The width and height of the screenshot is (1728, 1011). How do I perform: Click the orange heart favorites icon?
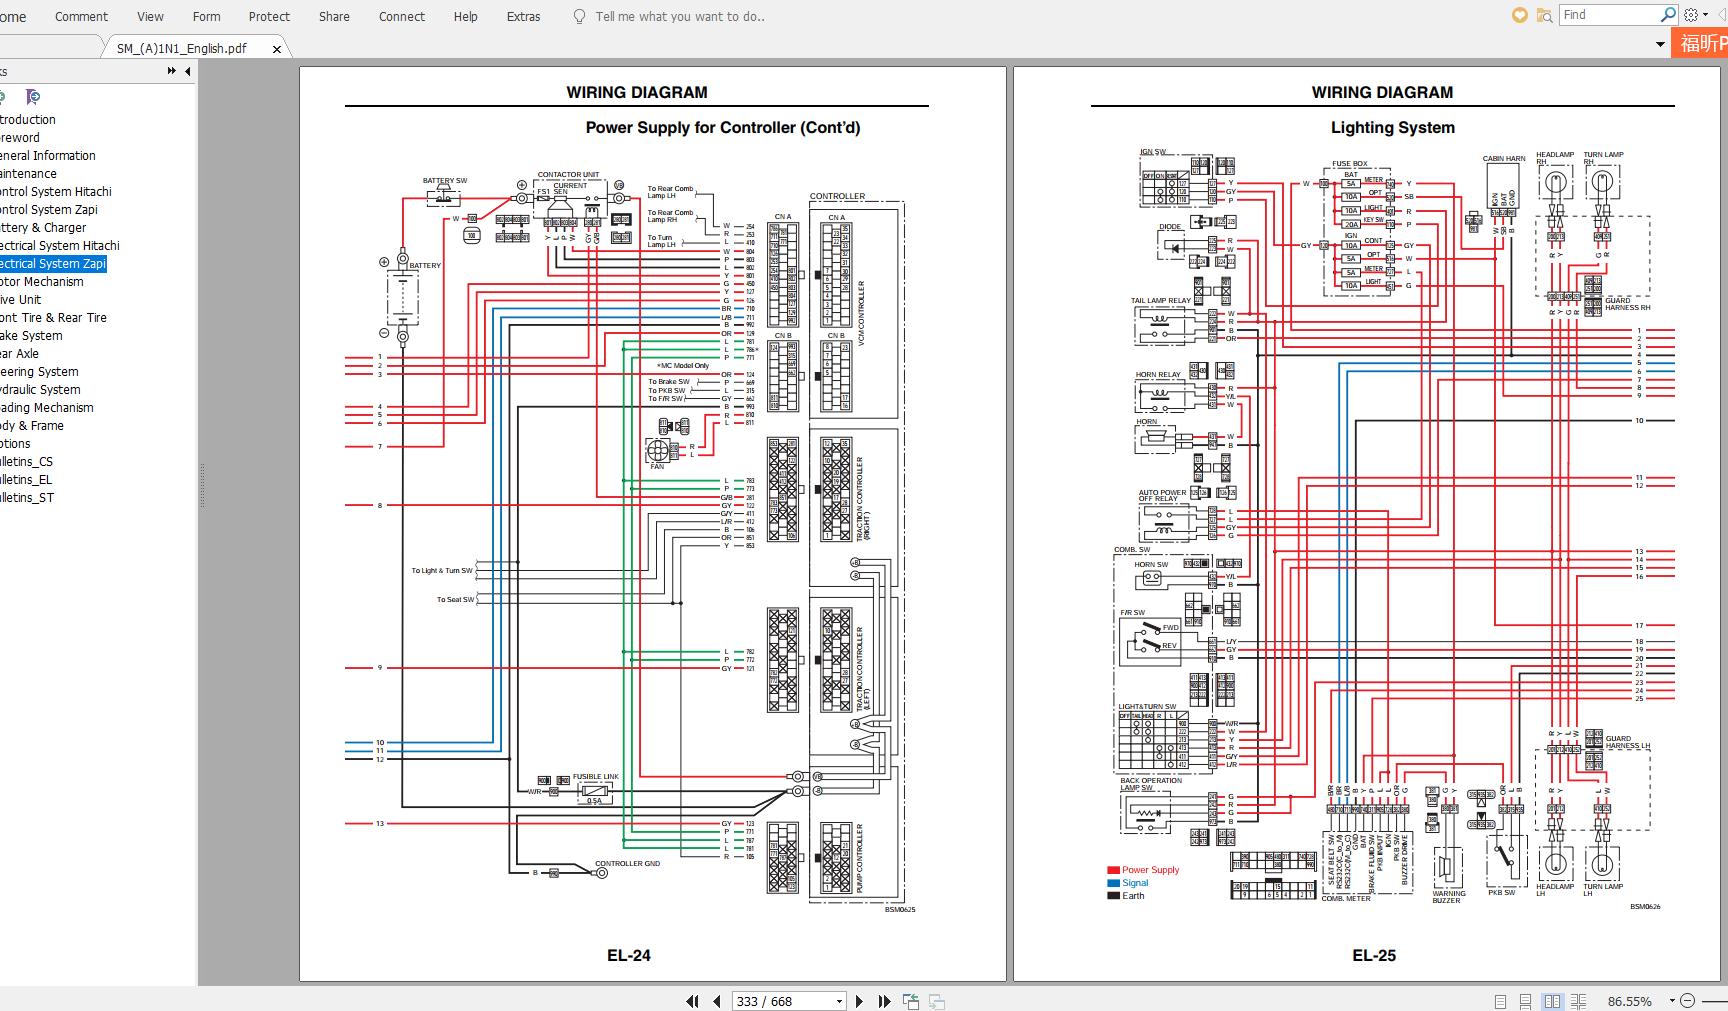pyautogui.click(x=1520, y=15)
